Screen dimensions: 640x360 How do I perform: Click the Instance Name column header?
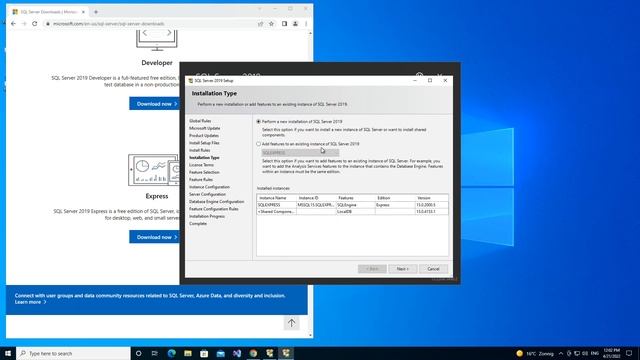[x=276, y=198]
